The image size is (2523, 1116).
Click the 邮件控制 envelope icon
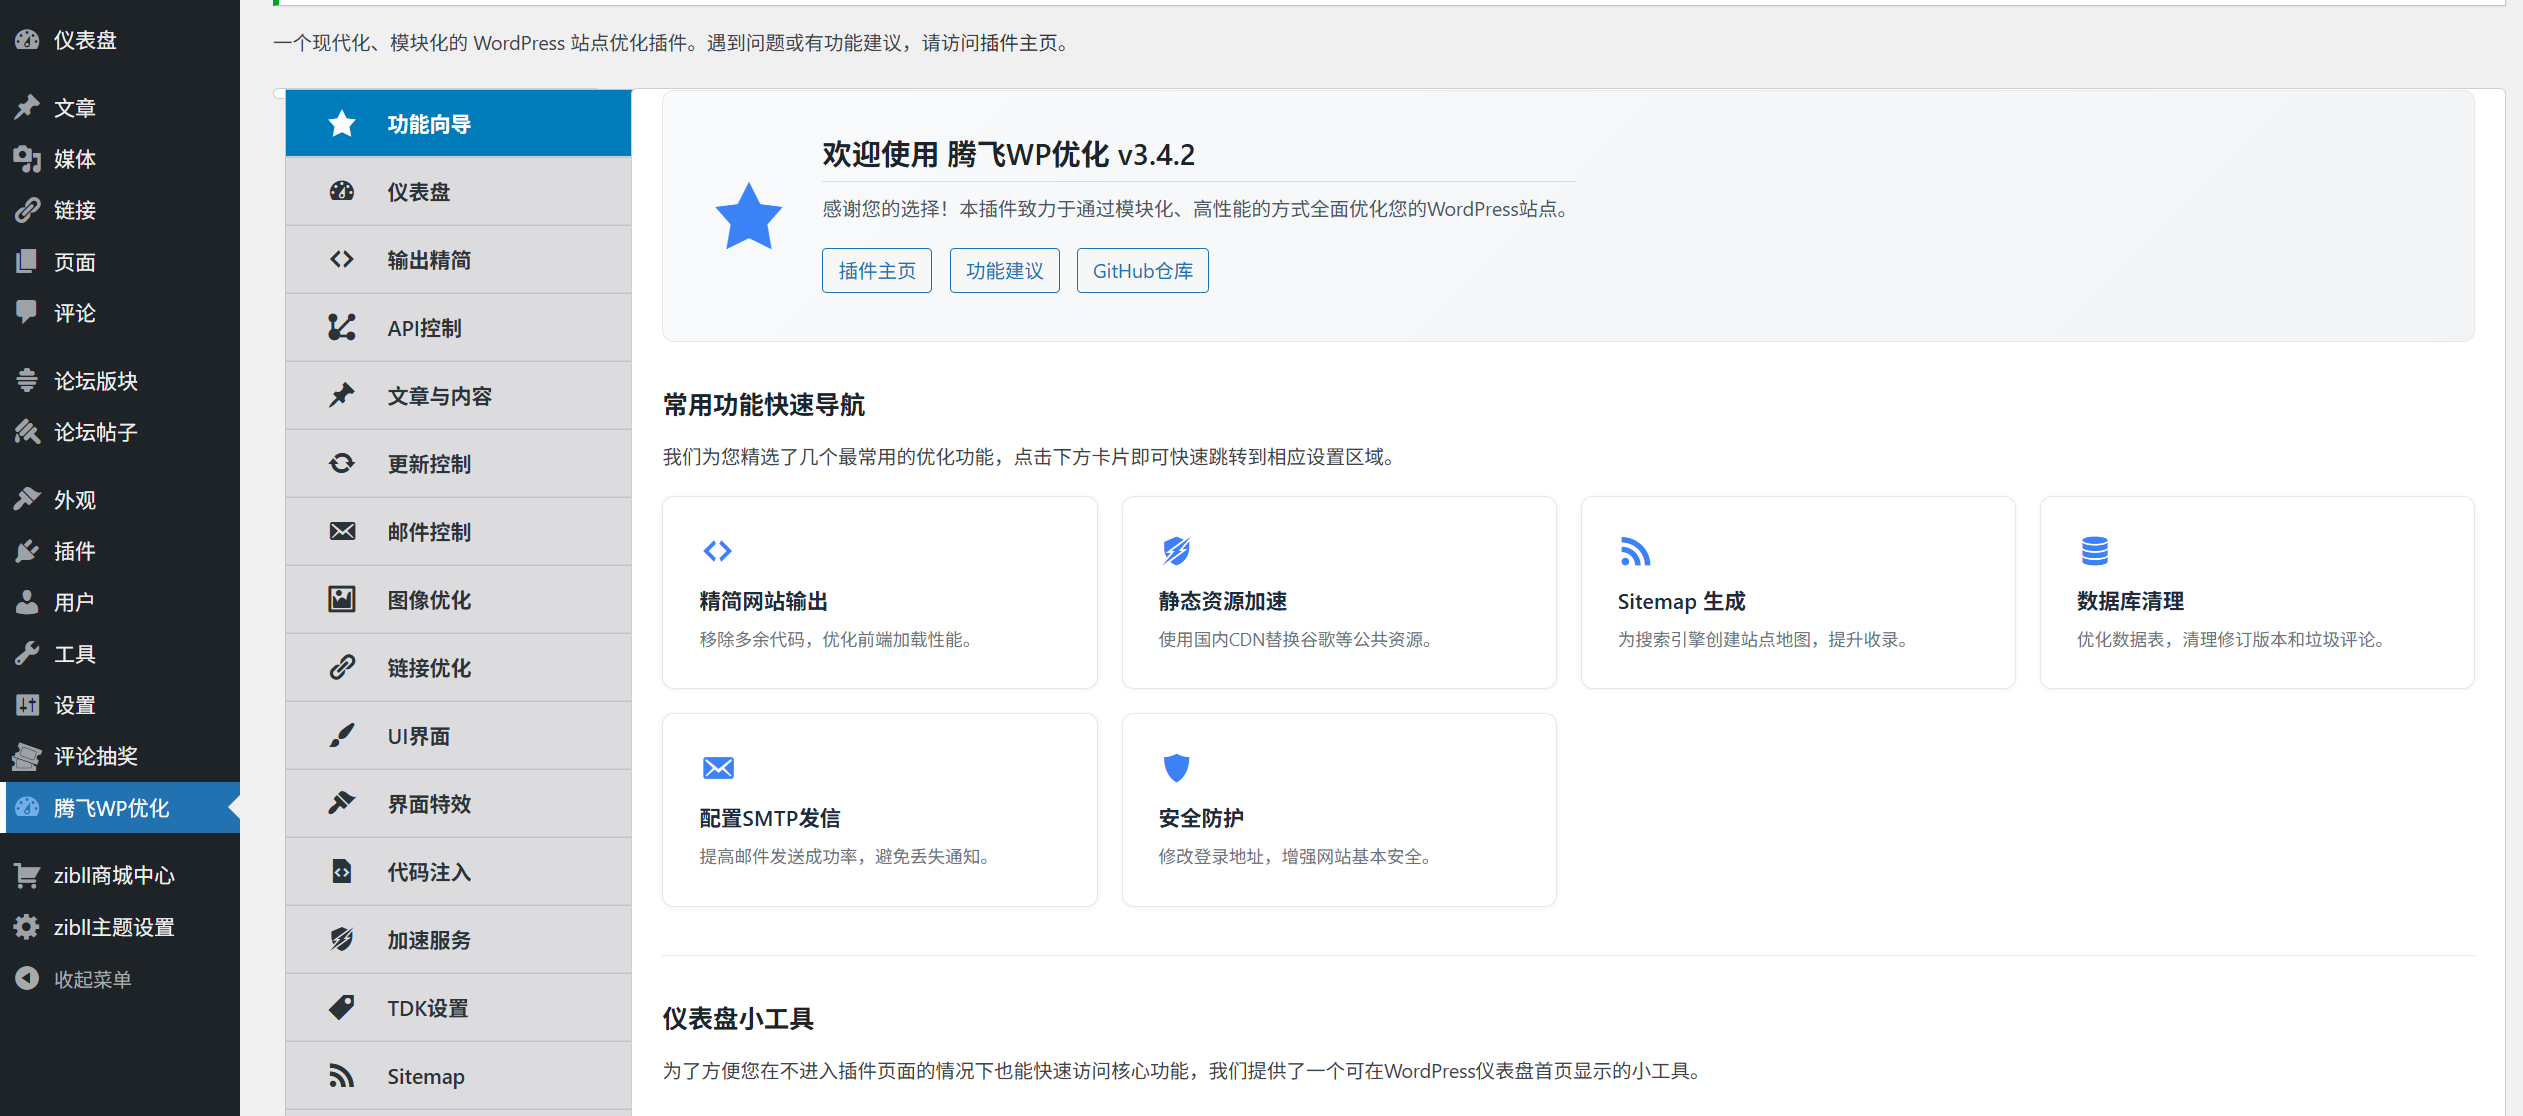pyautogui.click(x=342, y=531)
